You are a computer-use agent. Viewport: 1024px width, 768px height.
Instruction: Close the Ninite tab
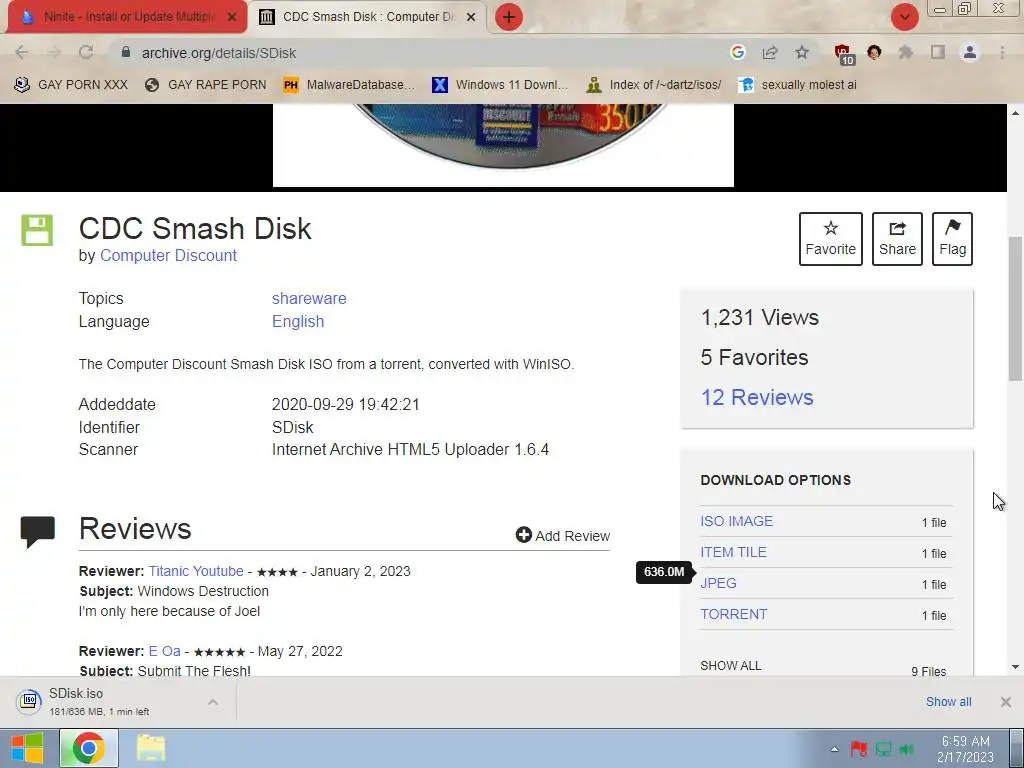[232, 17]
